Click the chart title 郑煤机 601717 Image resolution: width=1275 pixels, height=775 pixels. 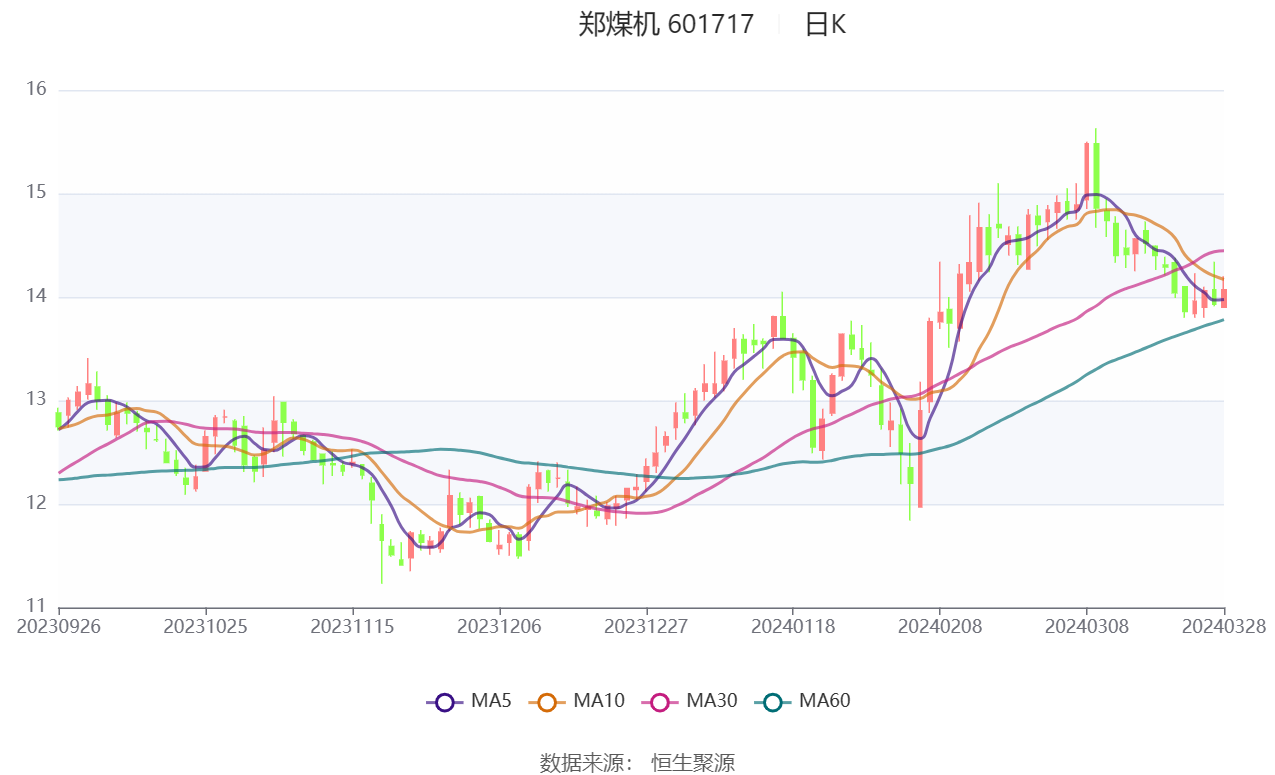[x=666, y=24]
